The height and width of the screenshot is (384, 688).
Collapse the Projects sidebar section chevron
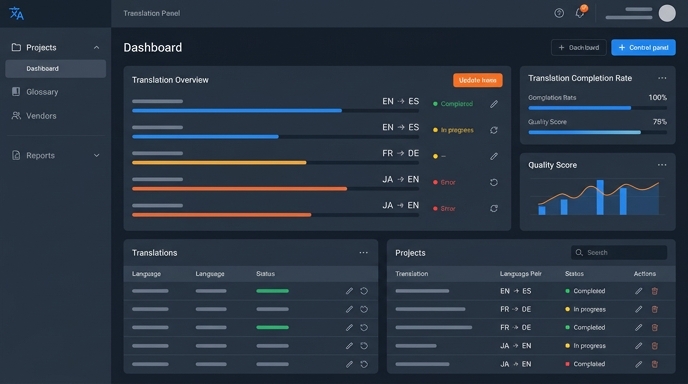(x=97, y=47)
